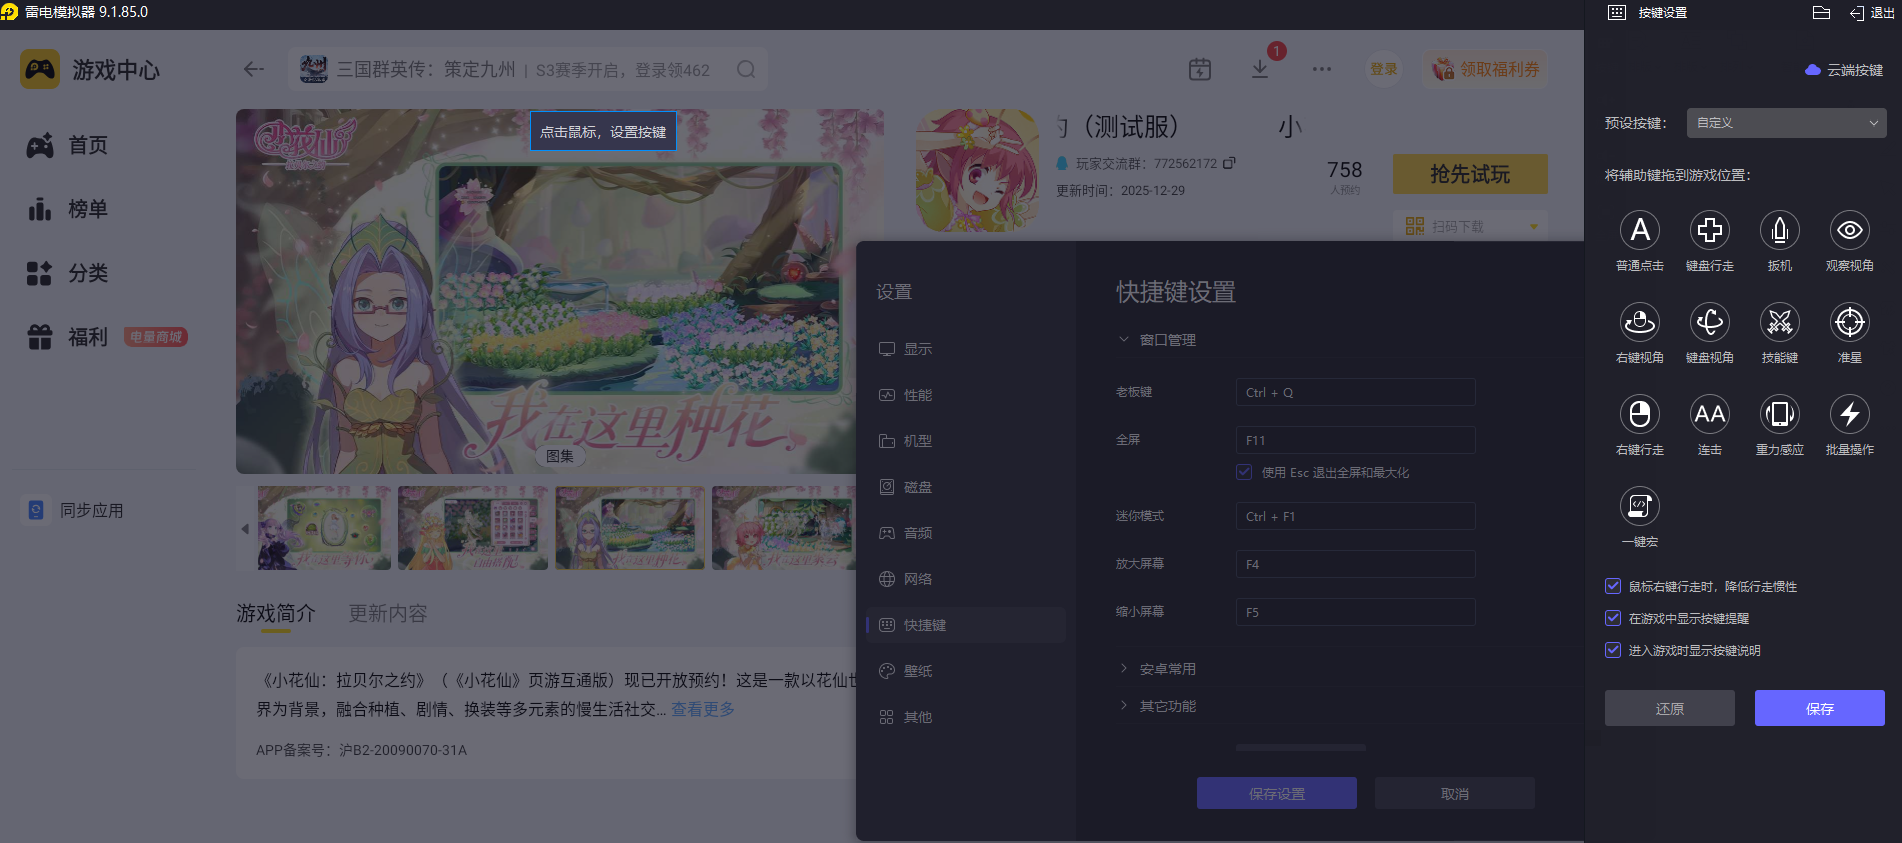The width and height of the screenshot is (1902, 843).
Task: Click the 抢先试玩 button
Action: pos(1470,174)
